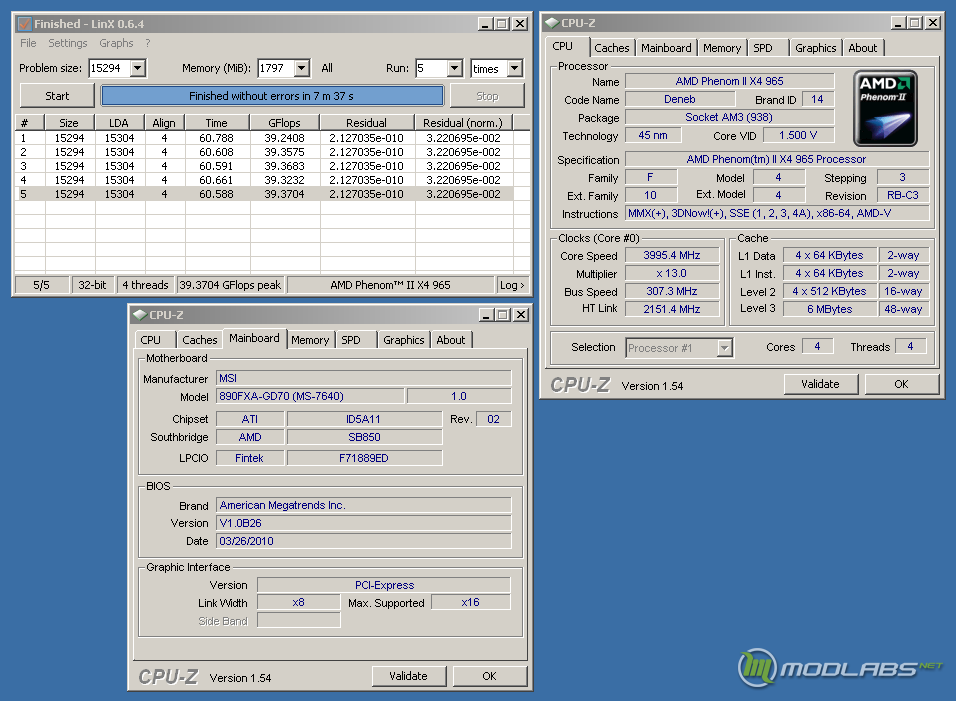Viewport: 956px width, 701px height.
Task: Click the V1.0B26 BIOS version field
Action: [x=364, y=523]
